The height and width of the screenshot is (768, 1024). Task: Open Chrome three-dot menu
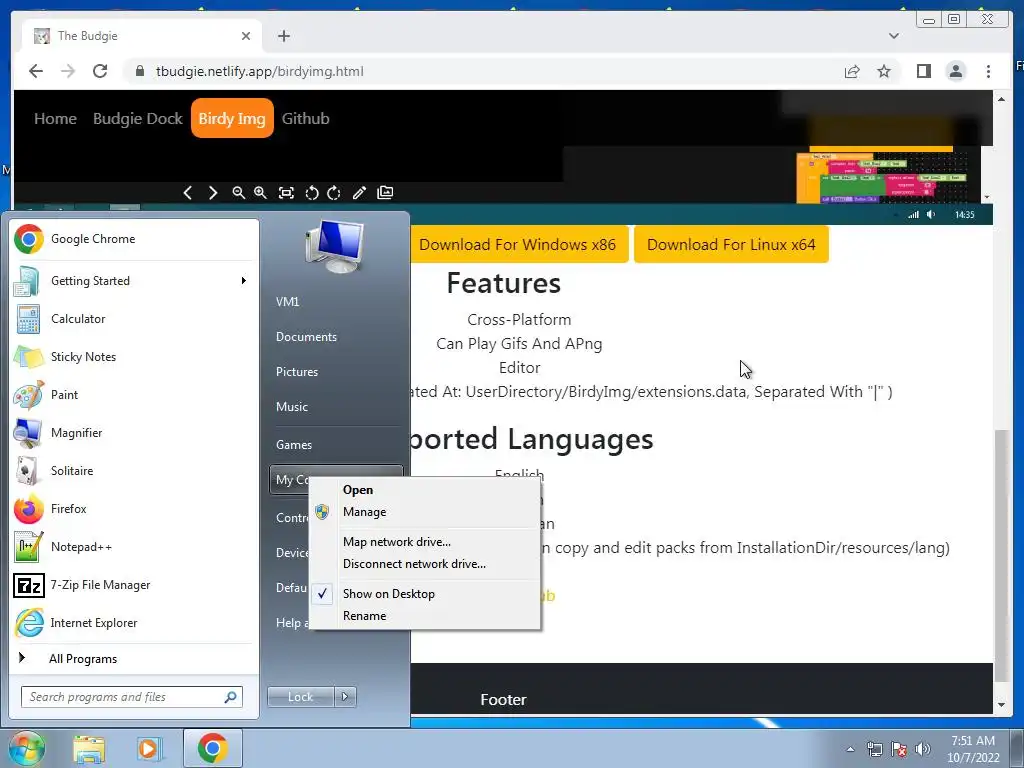click(x=988, y=71)
